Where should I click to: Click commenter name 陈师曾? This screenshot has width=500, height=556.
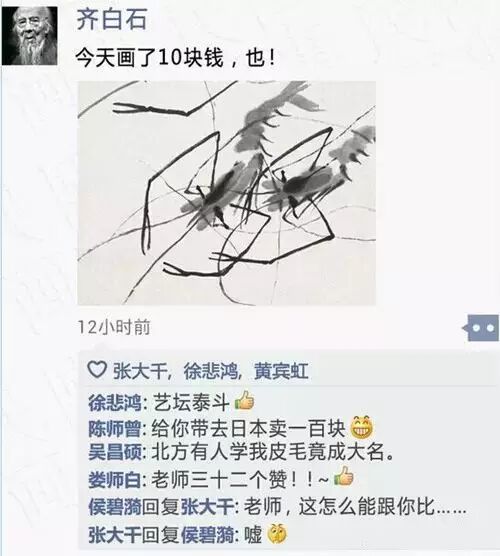click(x=115, y=428)
